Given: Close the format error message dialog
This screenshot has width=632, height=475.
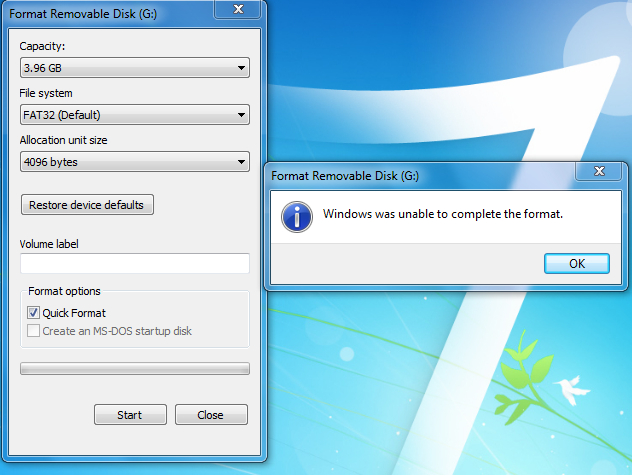Looking at the screenshot, I should coord(599,171).
